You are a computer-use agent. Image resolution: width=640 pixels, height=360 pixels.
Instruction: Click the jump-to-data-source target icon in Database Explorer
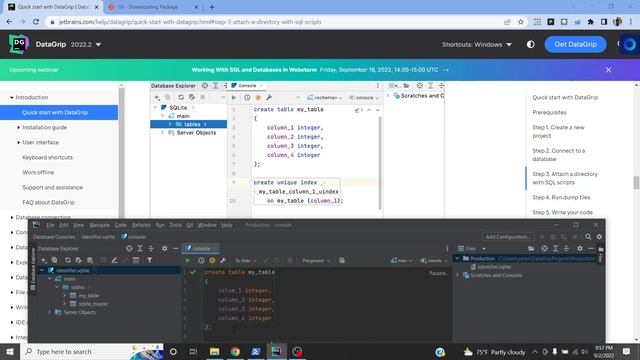[129, 248]
